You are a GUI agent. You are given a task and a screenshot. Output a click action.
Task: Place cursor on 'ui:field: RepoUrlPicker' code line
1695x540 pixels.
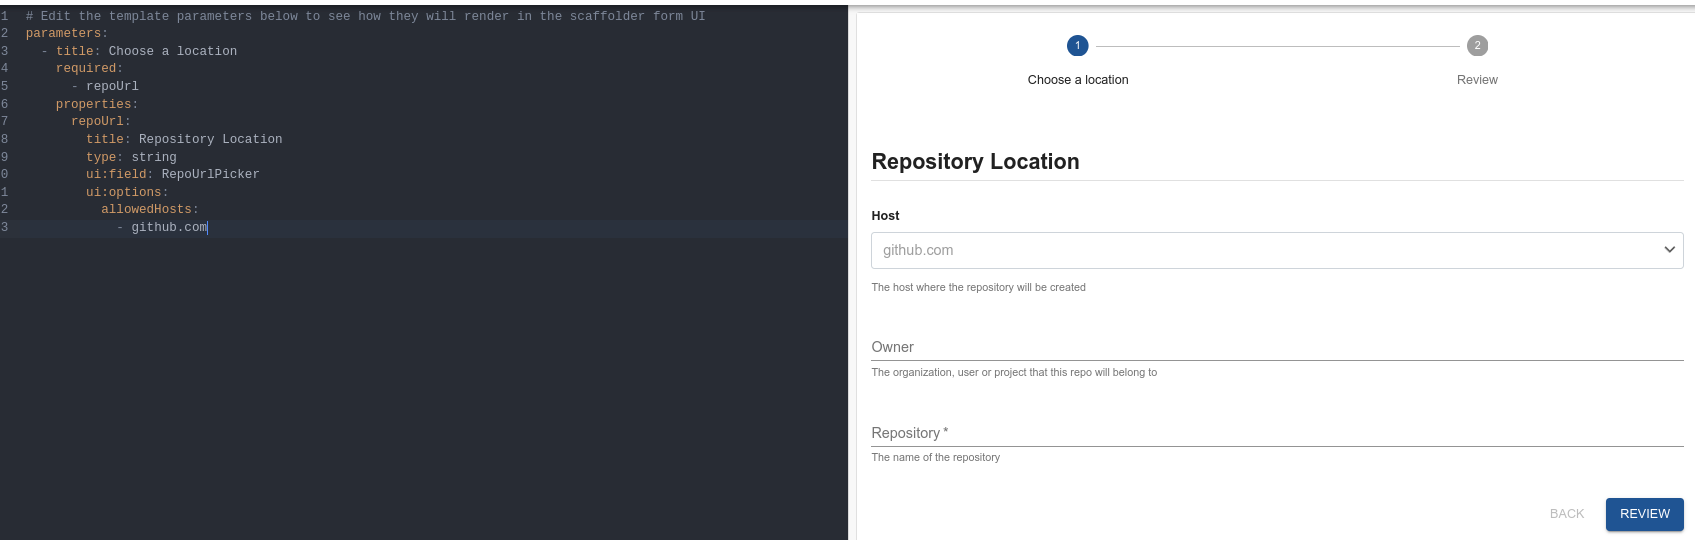(172, 174)
